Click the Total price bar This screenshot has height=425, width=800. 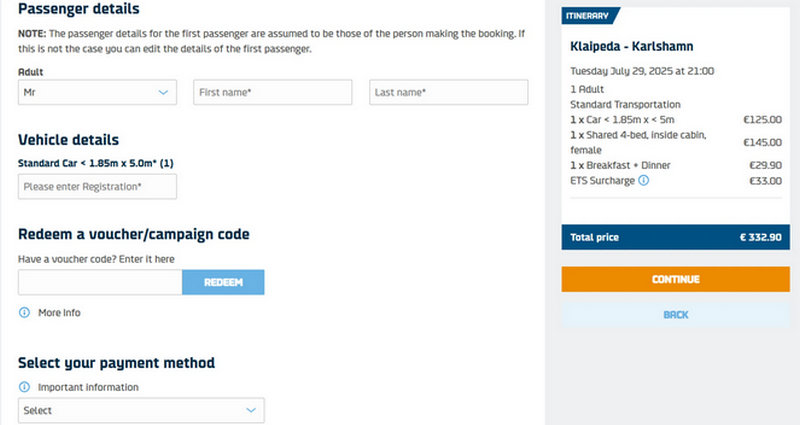tap(675, 237)
